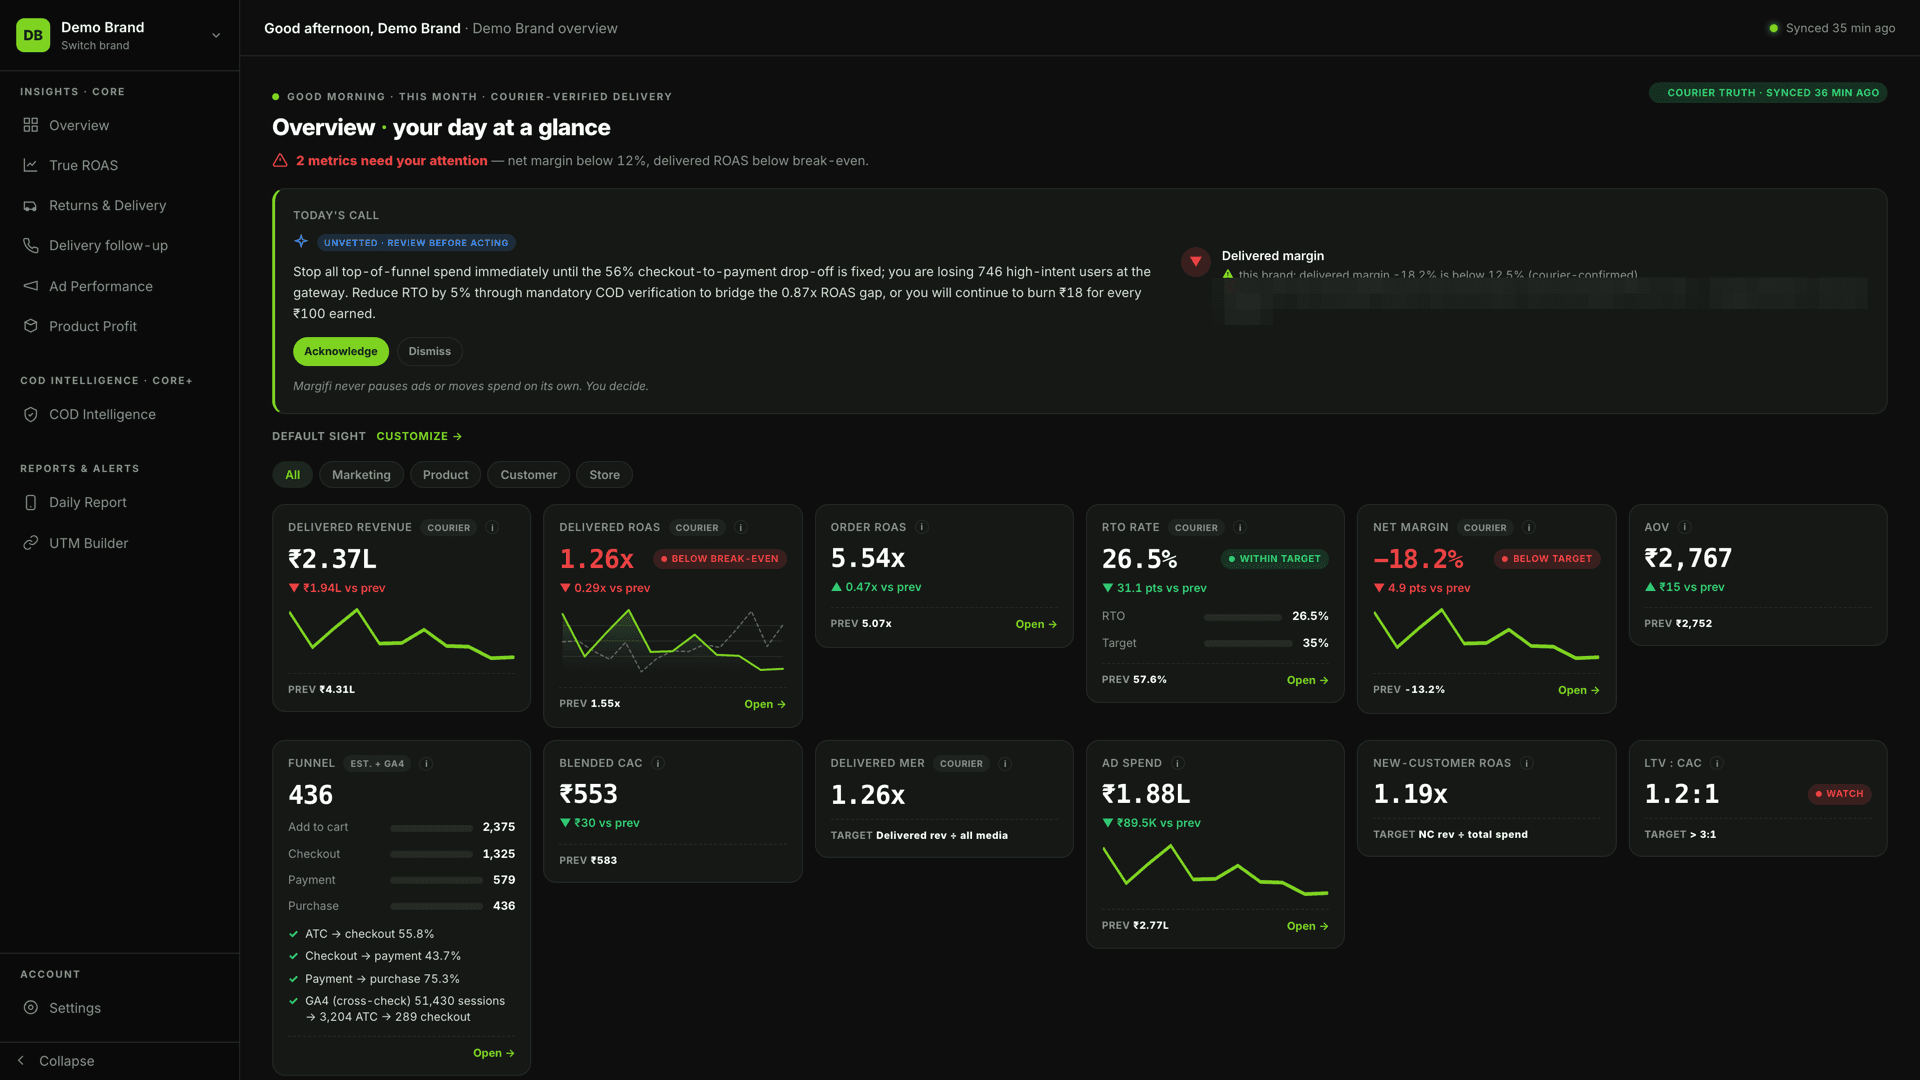
Task: Open the RTO Rate card details
Action: pos(1307,681)
